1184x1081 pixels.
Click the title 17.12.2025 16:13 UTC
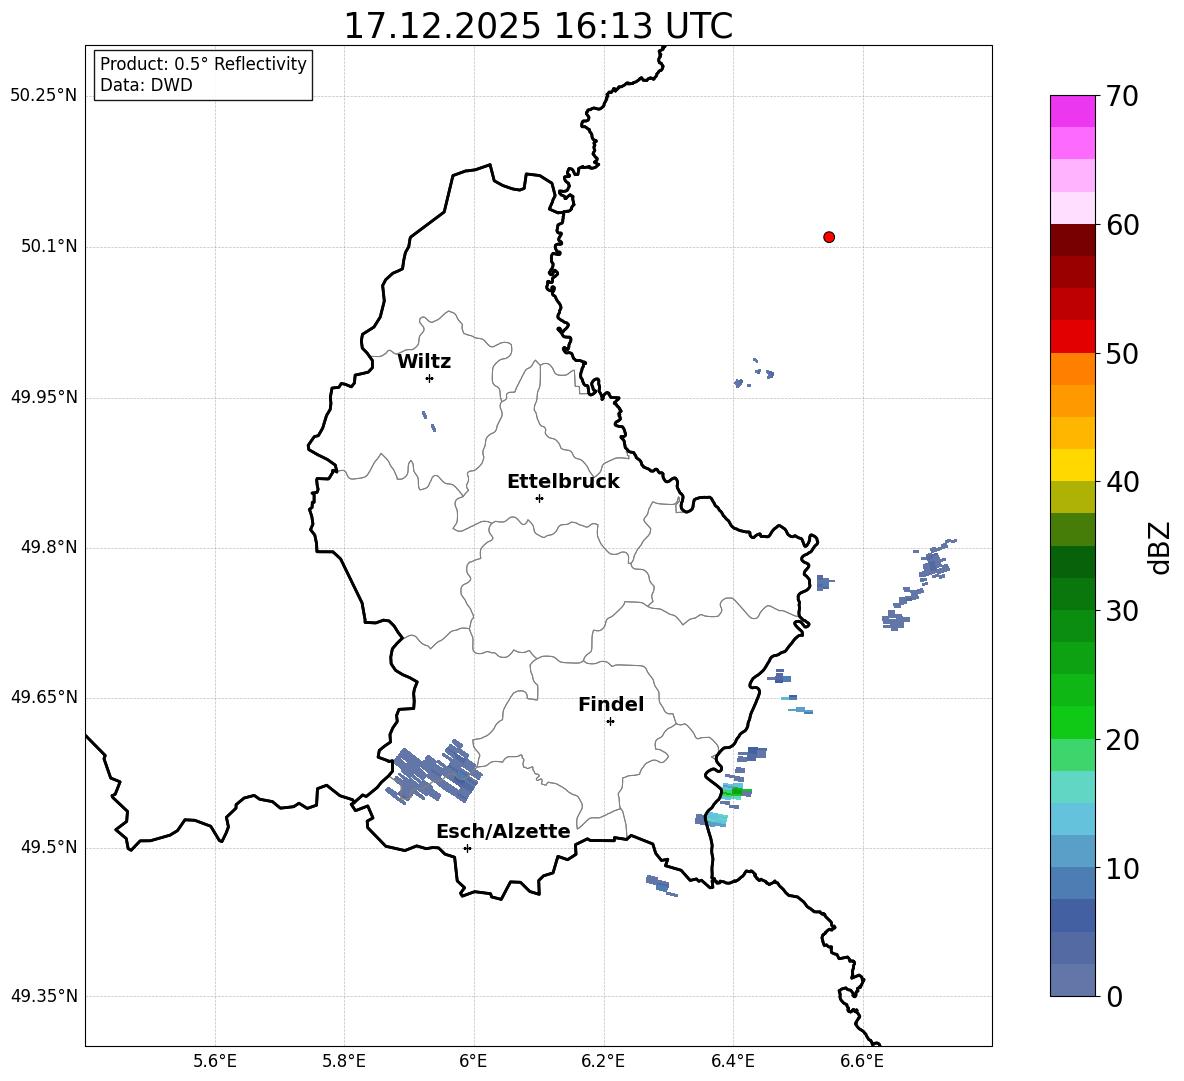(x=538, y=26)
